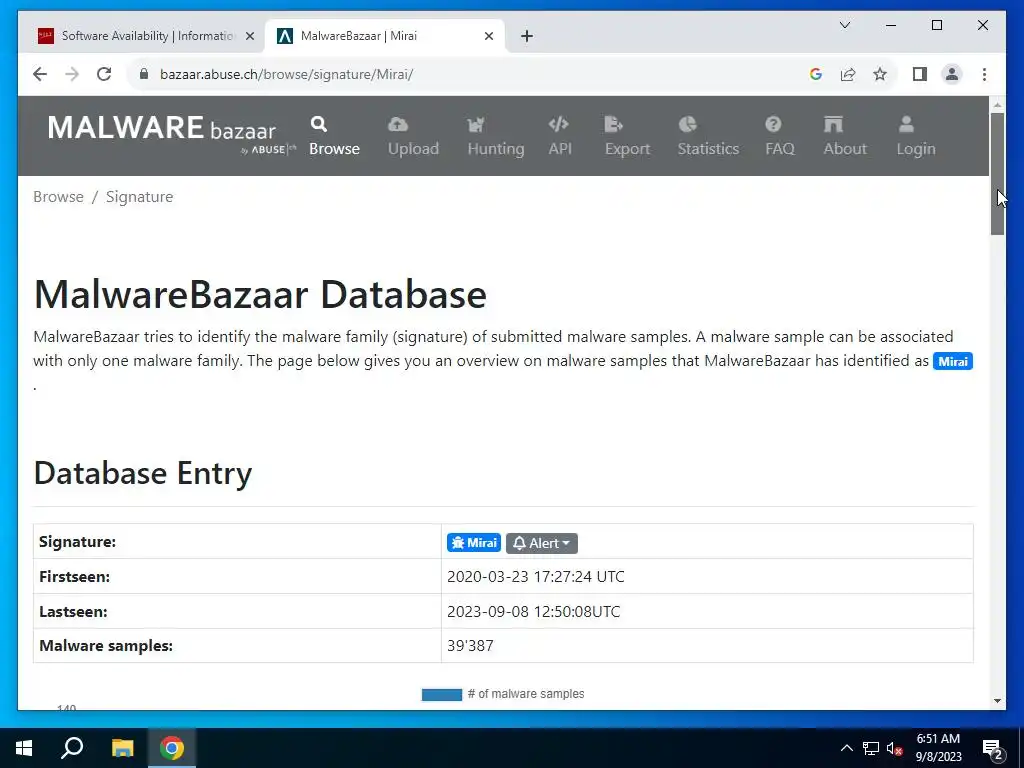The height and width of the screenshot is (768, 1024).
Task: Click the Lastseen date value
Action: pos(534,612)
